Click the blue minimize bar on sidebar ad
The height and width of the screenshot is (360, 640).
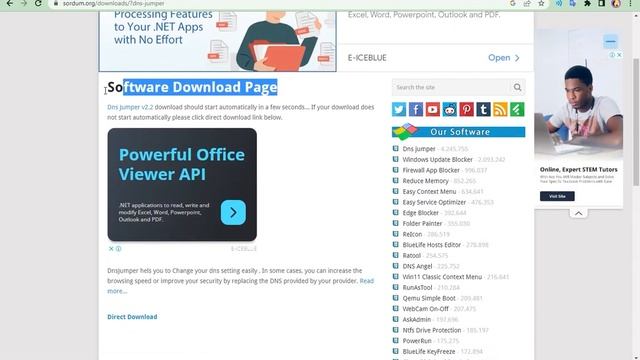pos(611,42)
